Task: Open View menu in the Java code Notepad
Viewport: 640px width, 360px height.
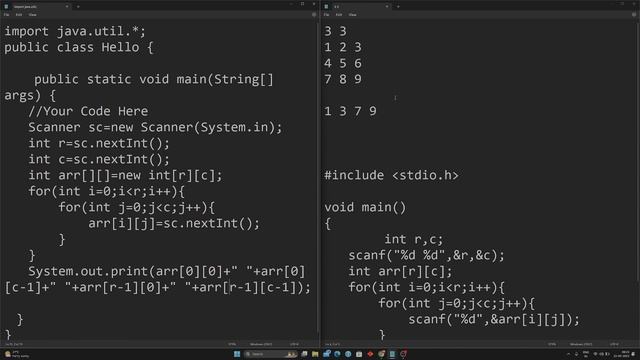Action: [32, 15]
